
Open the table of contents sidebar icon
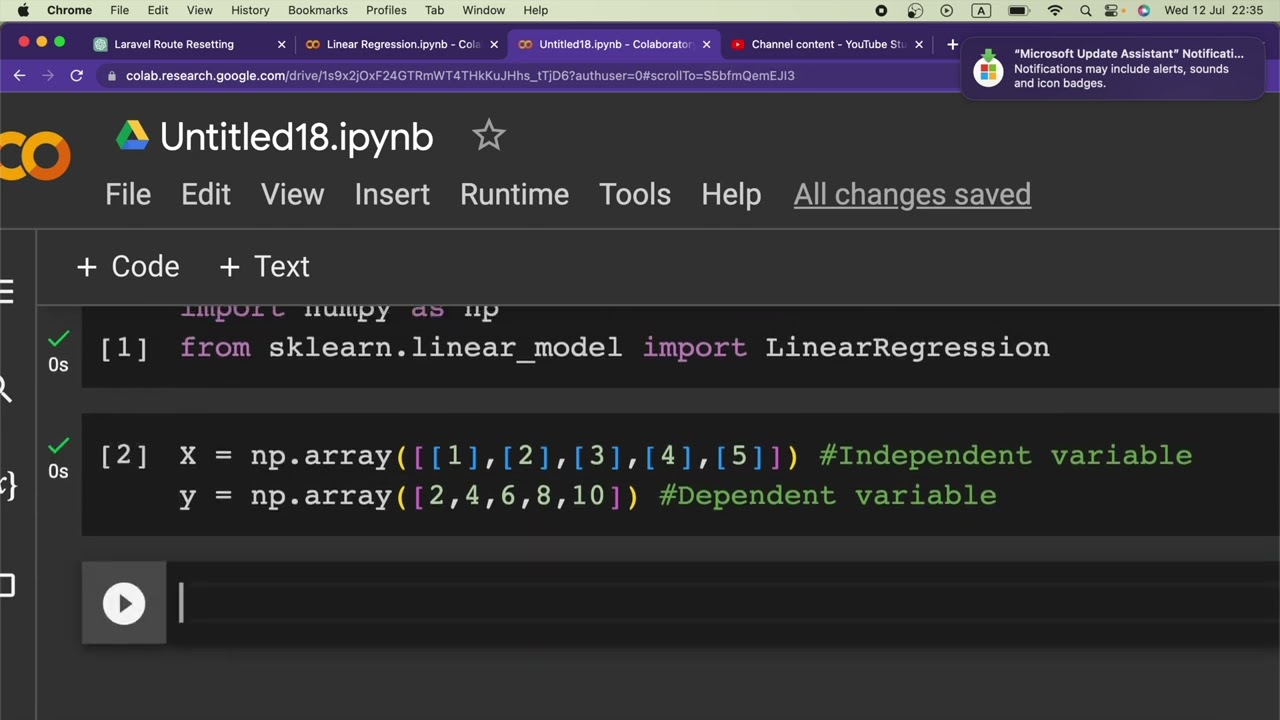coord(6,292)
